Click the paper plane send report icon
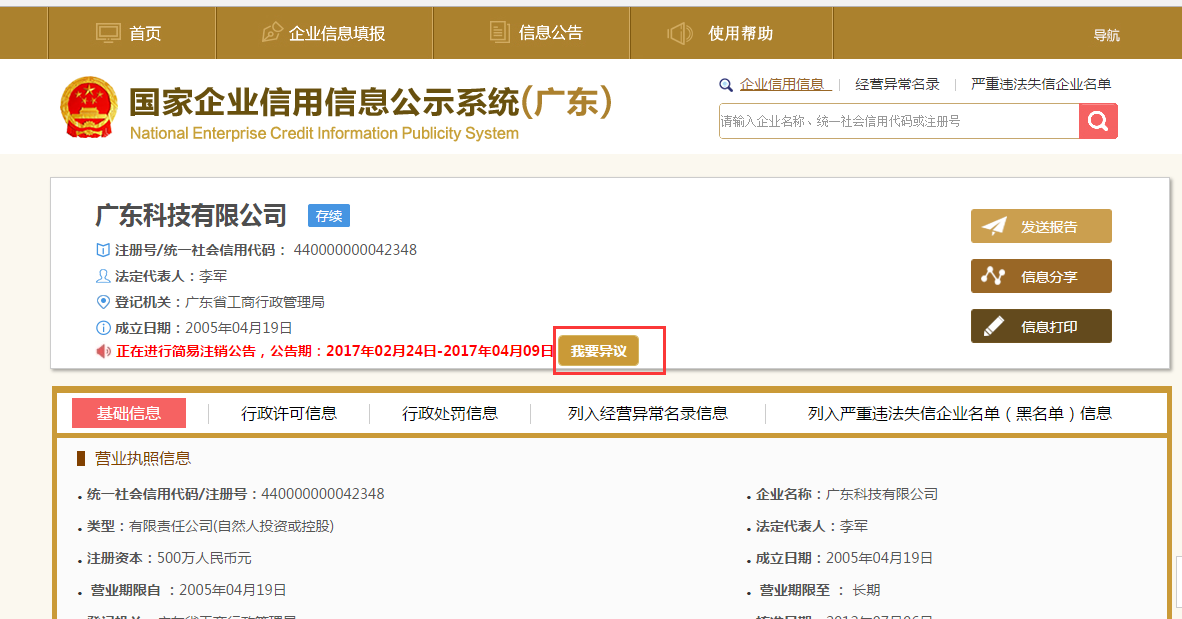This screenshot has width=1182, height=619. 994,226
